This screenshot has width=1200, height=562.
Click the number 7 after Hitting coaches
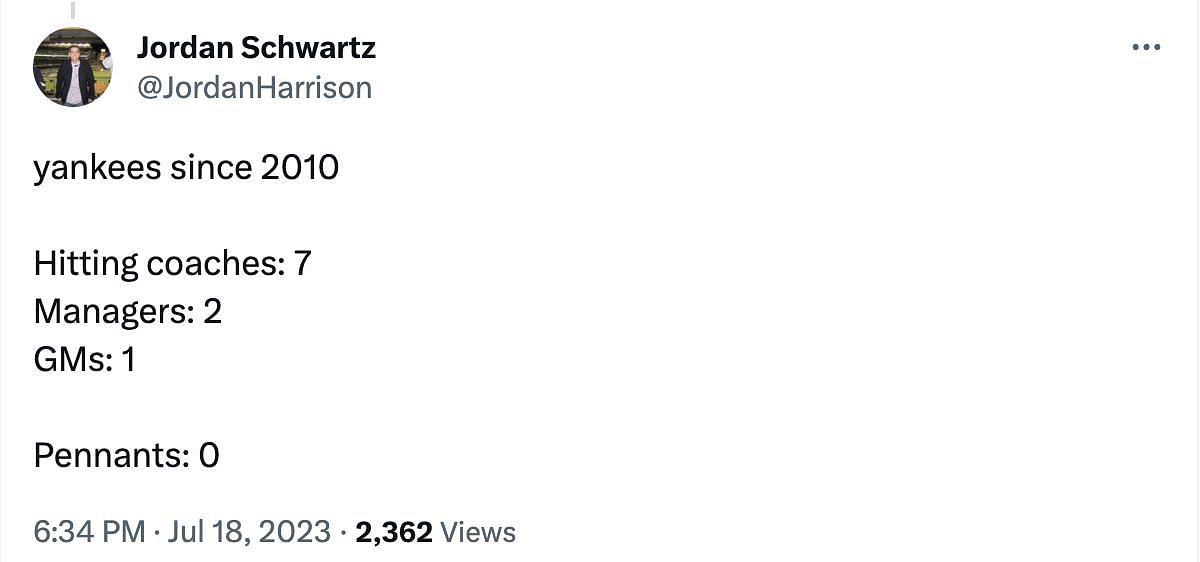303,264
